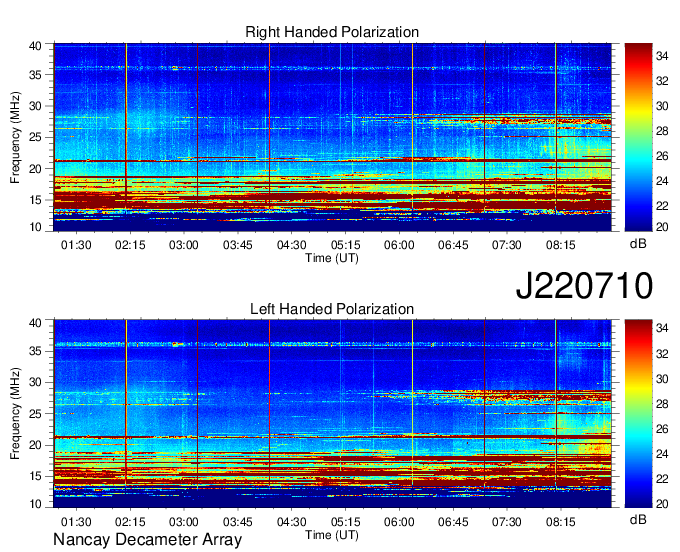Click the '05:15' time tick of Left Handed plot
680x552 pixels.
pyautogui.click(x=345, y=522)
